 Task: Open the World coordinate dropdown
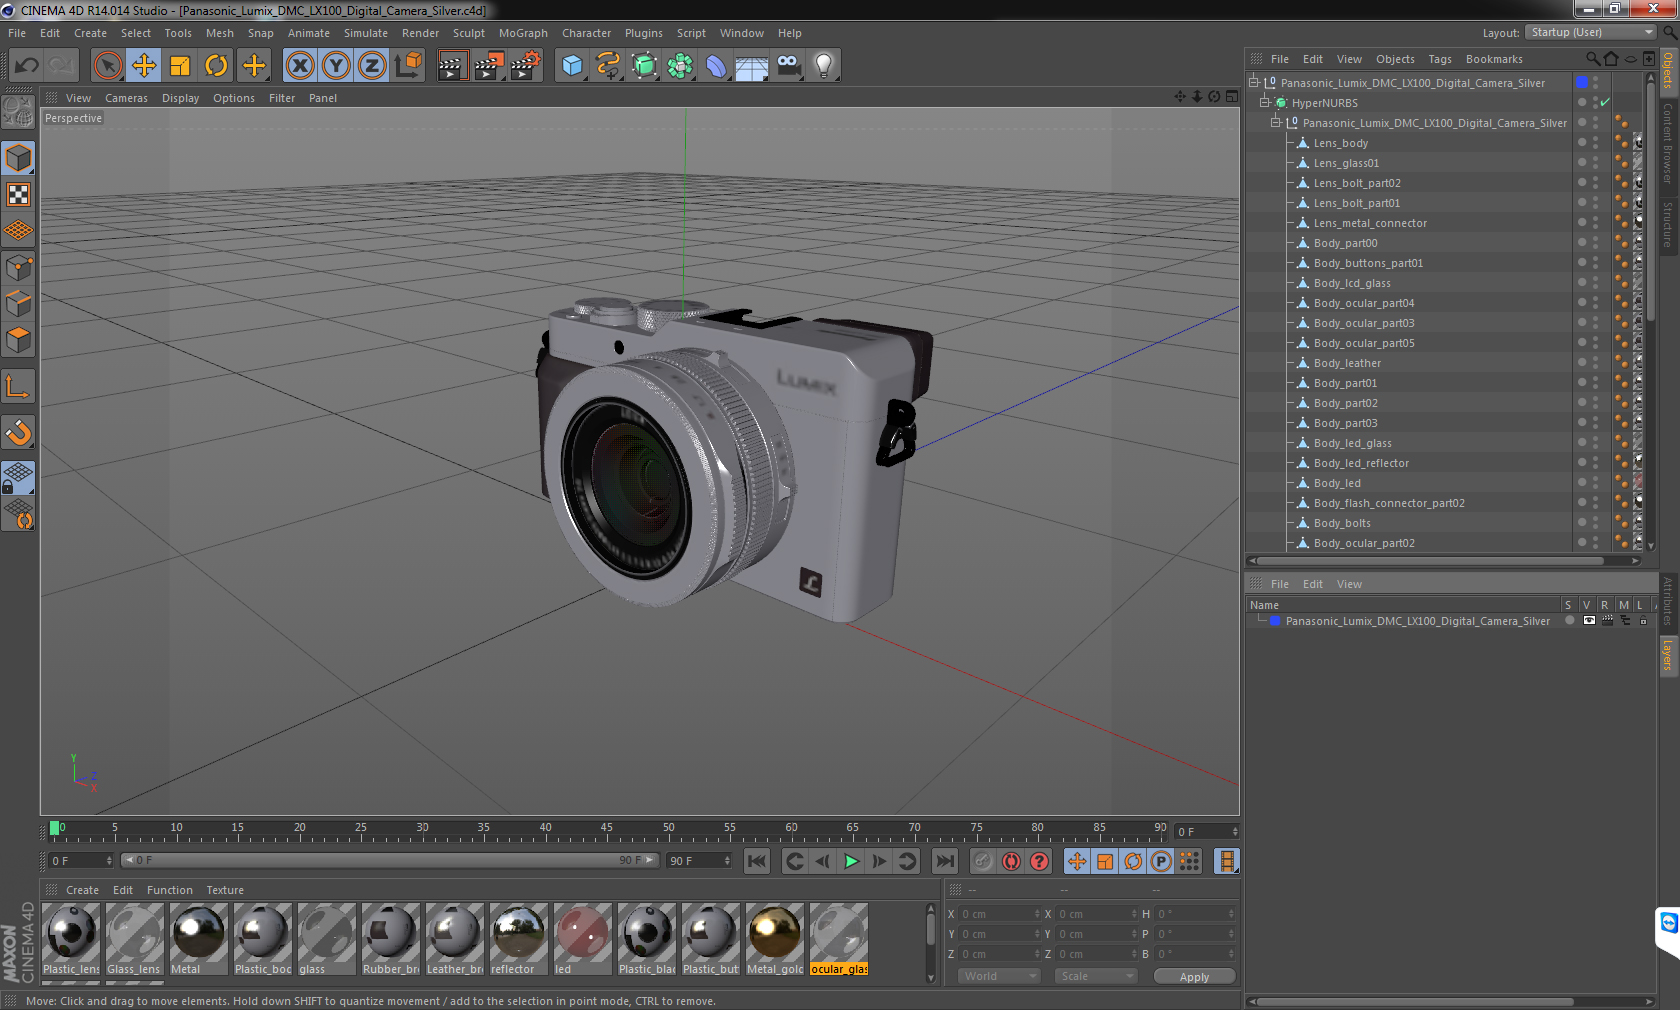(1000, 976)
